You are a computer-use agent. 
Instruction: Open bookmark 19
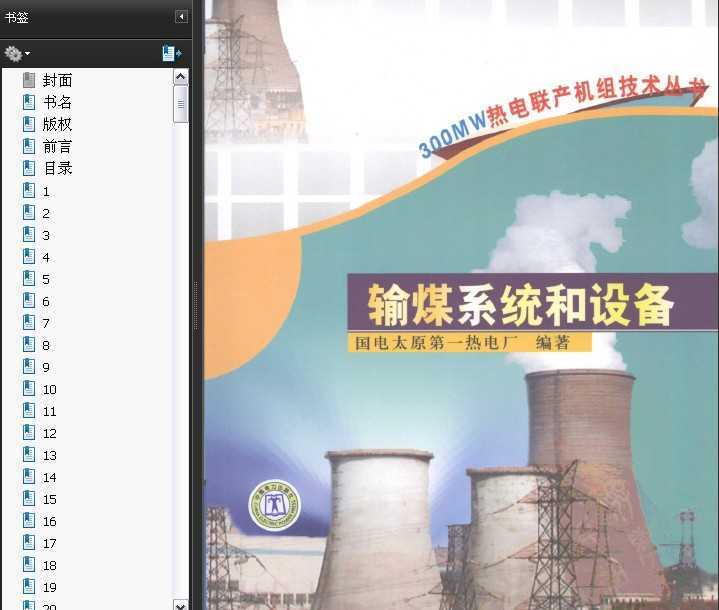[50, 588]
